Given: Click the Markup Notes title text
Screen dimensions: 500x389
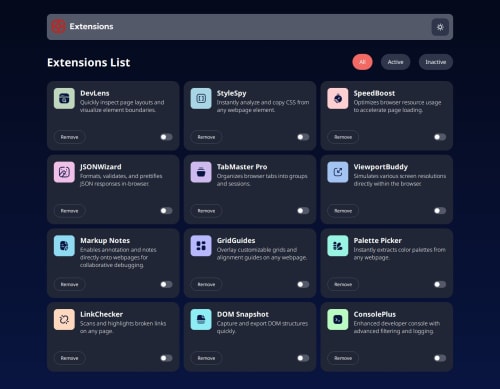Looking at the screenshot, I should [x=105, y=241].
